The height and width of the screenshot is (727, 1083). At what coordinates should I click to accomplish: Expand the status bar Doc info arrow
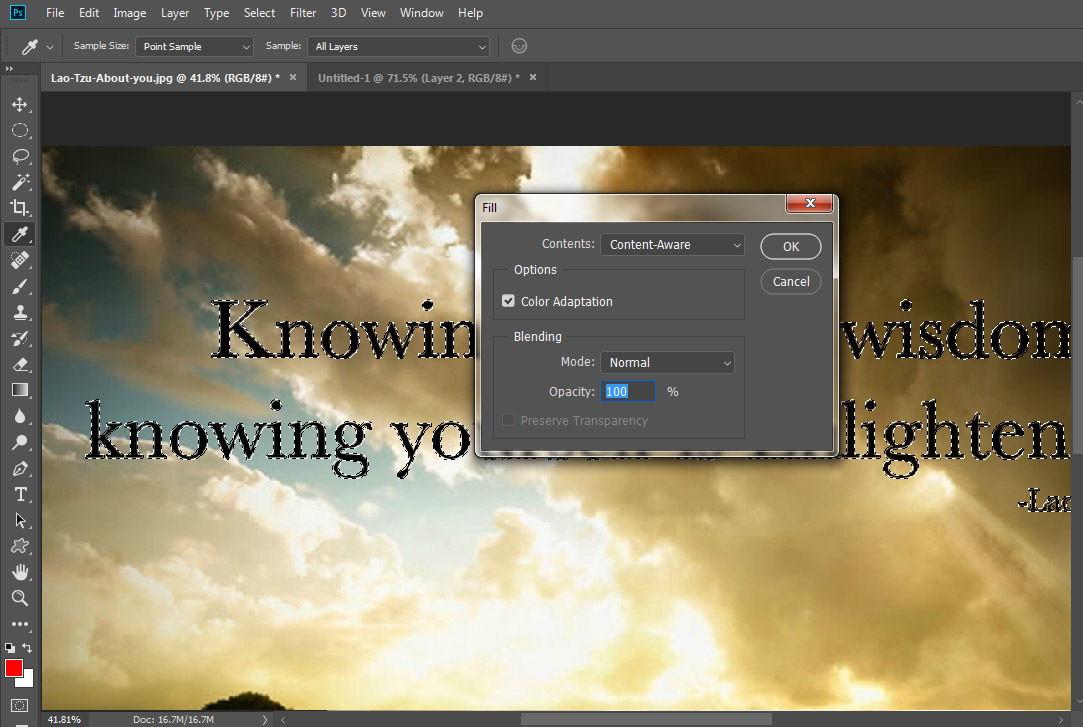point(265,719)
